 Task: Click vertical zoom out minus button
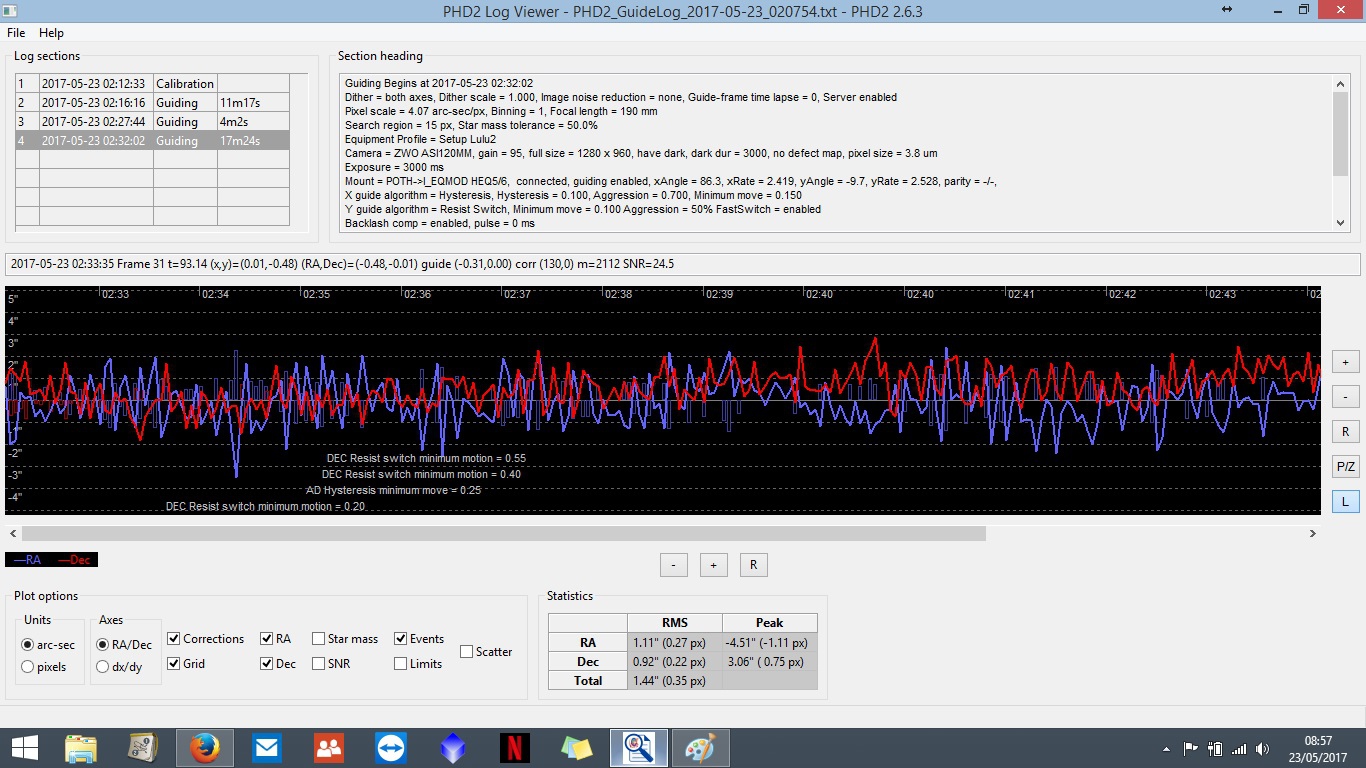point(1345,397)
